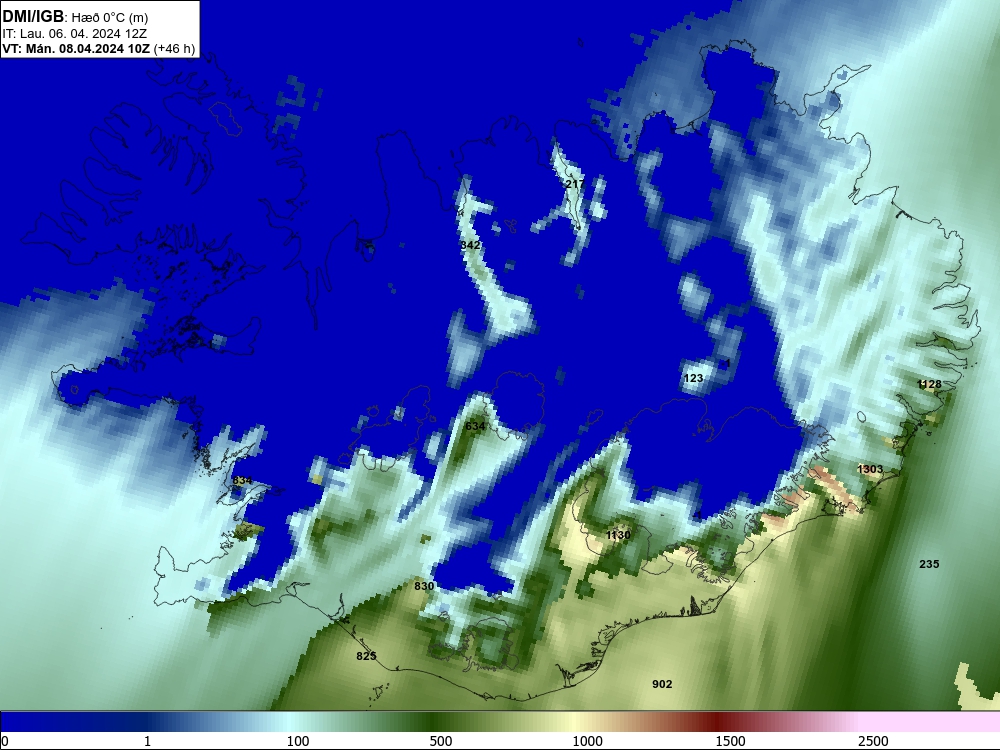Click the map value label 902
Viewport: 1000px width, 750px height.
click(x=662, y=684)
